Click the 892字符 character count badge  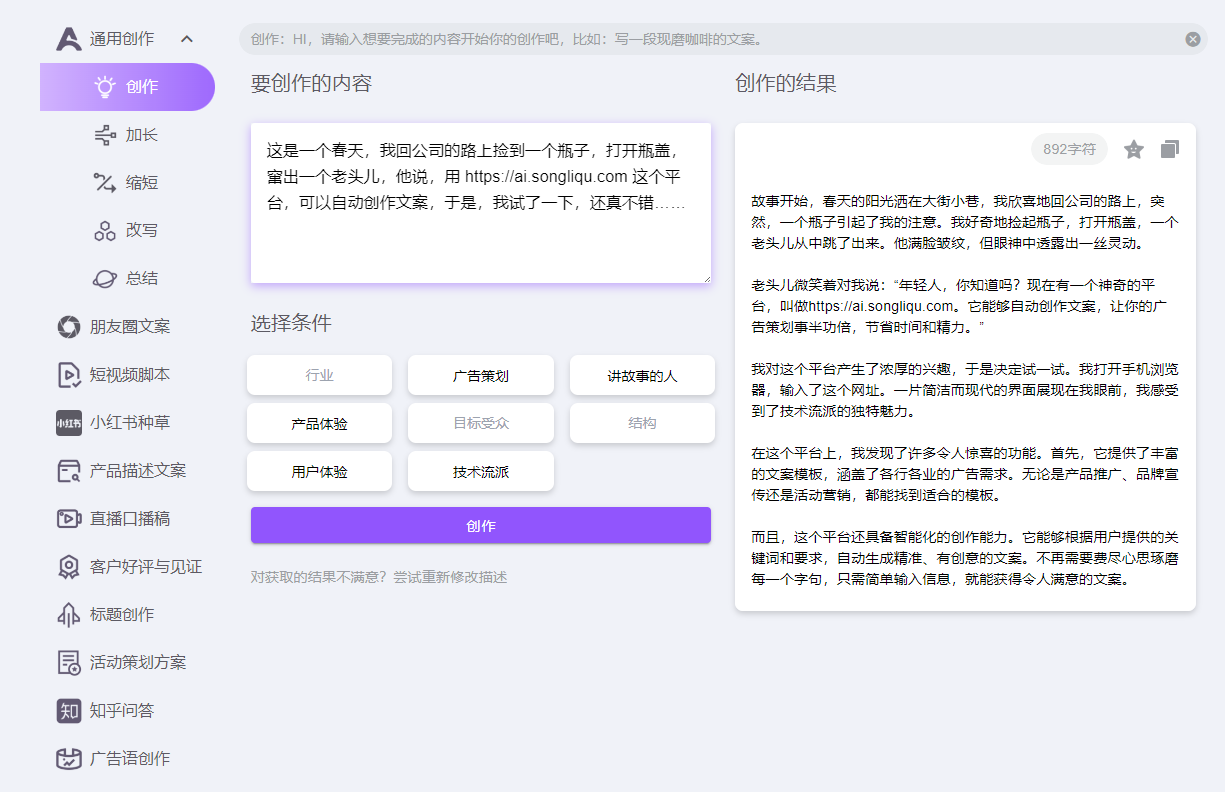click(x=1069, y=149)
